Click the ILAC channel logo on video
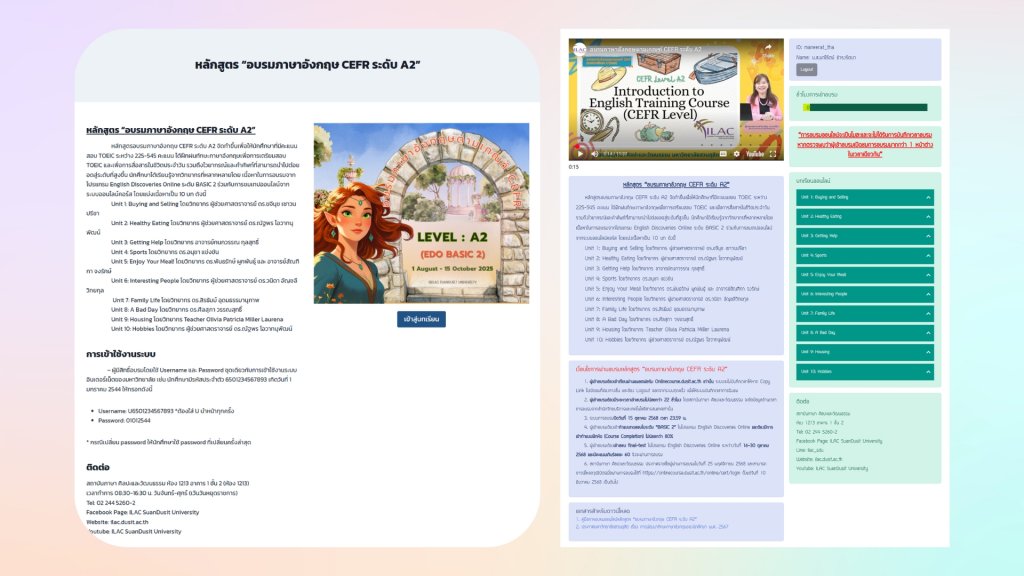 [580, 48]
